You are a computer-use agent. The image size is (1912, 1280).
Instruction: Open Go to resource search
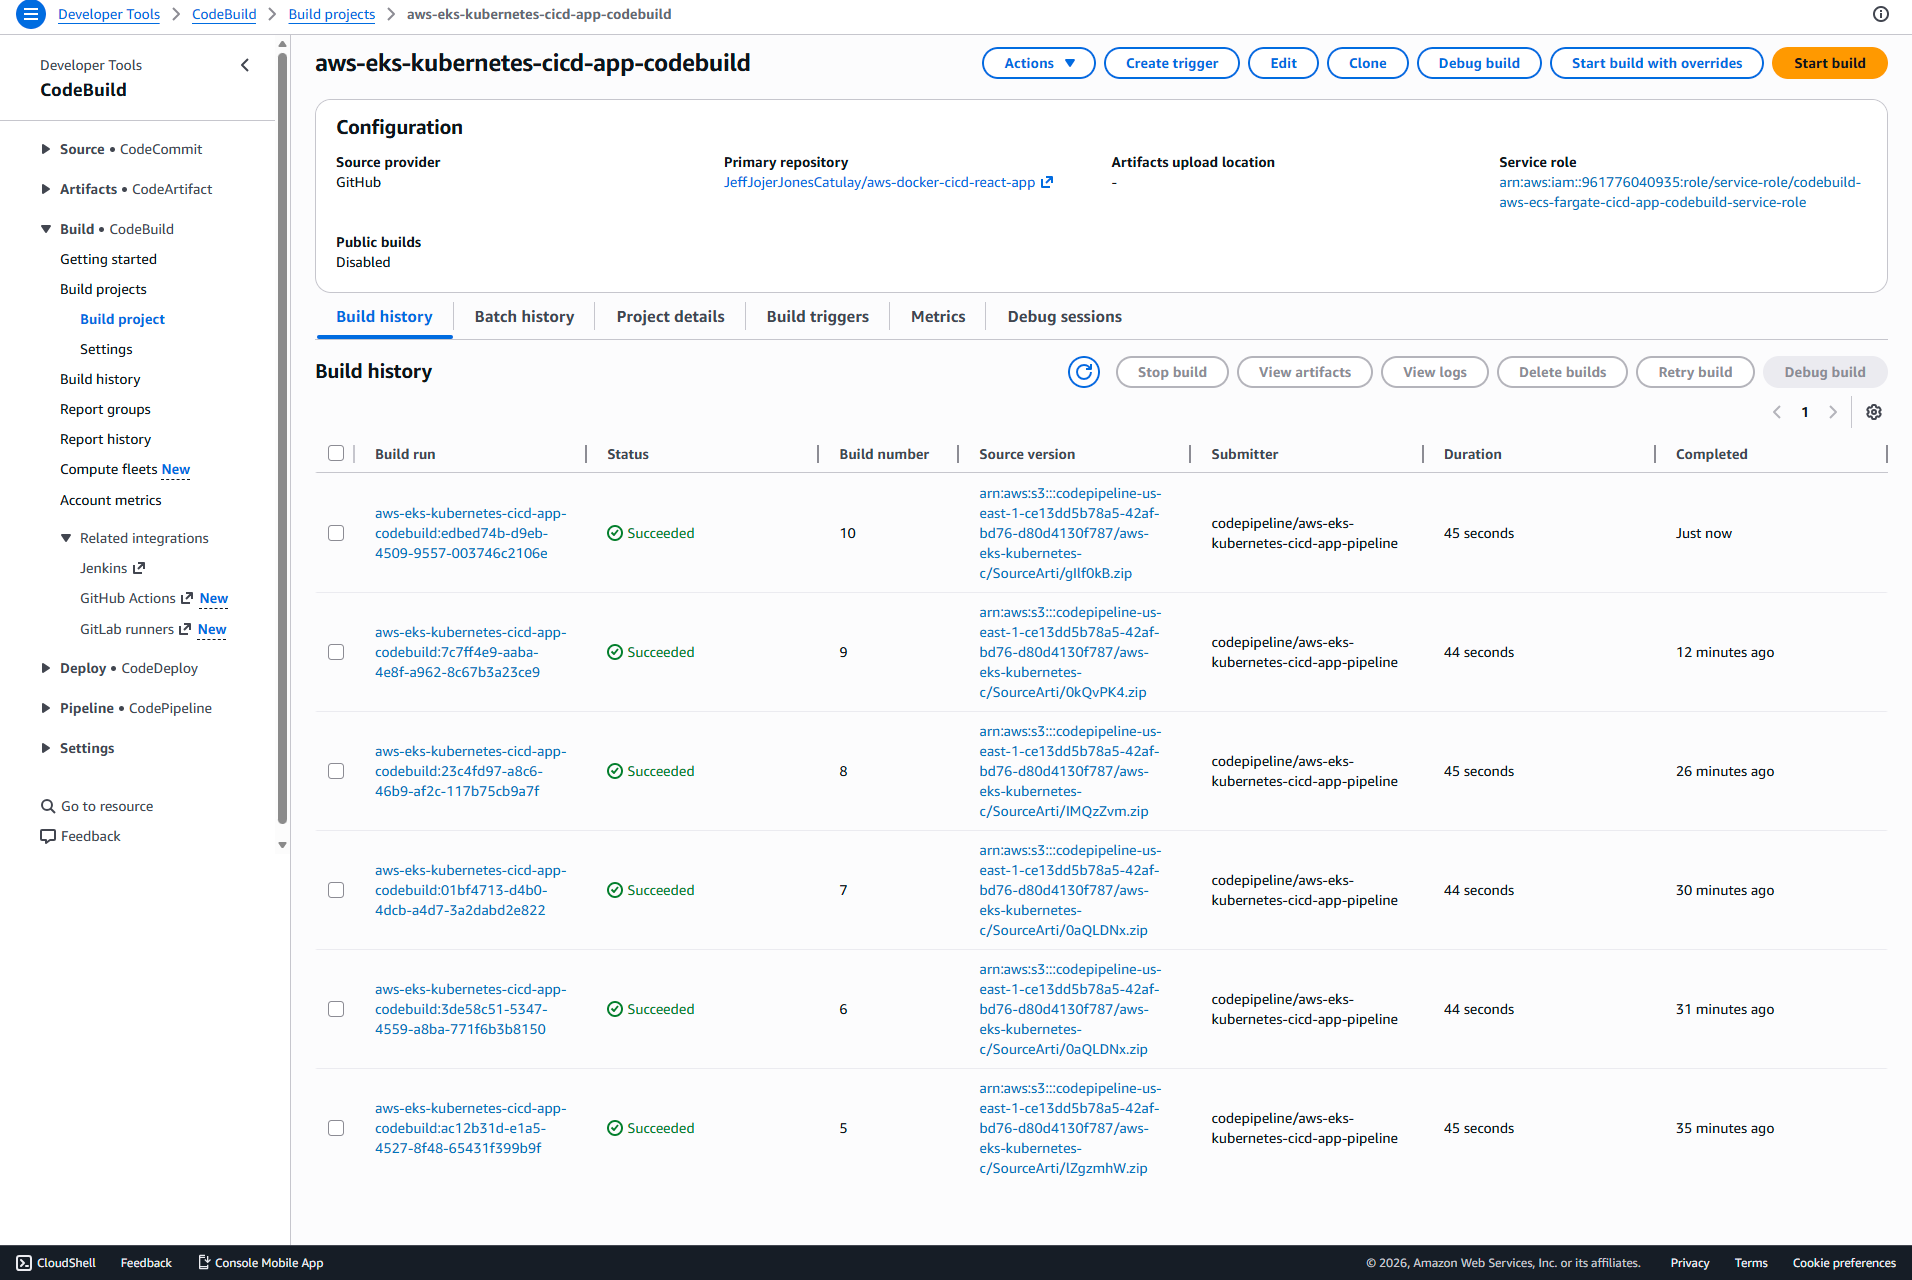tap(97, 806)
